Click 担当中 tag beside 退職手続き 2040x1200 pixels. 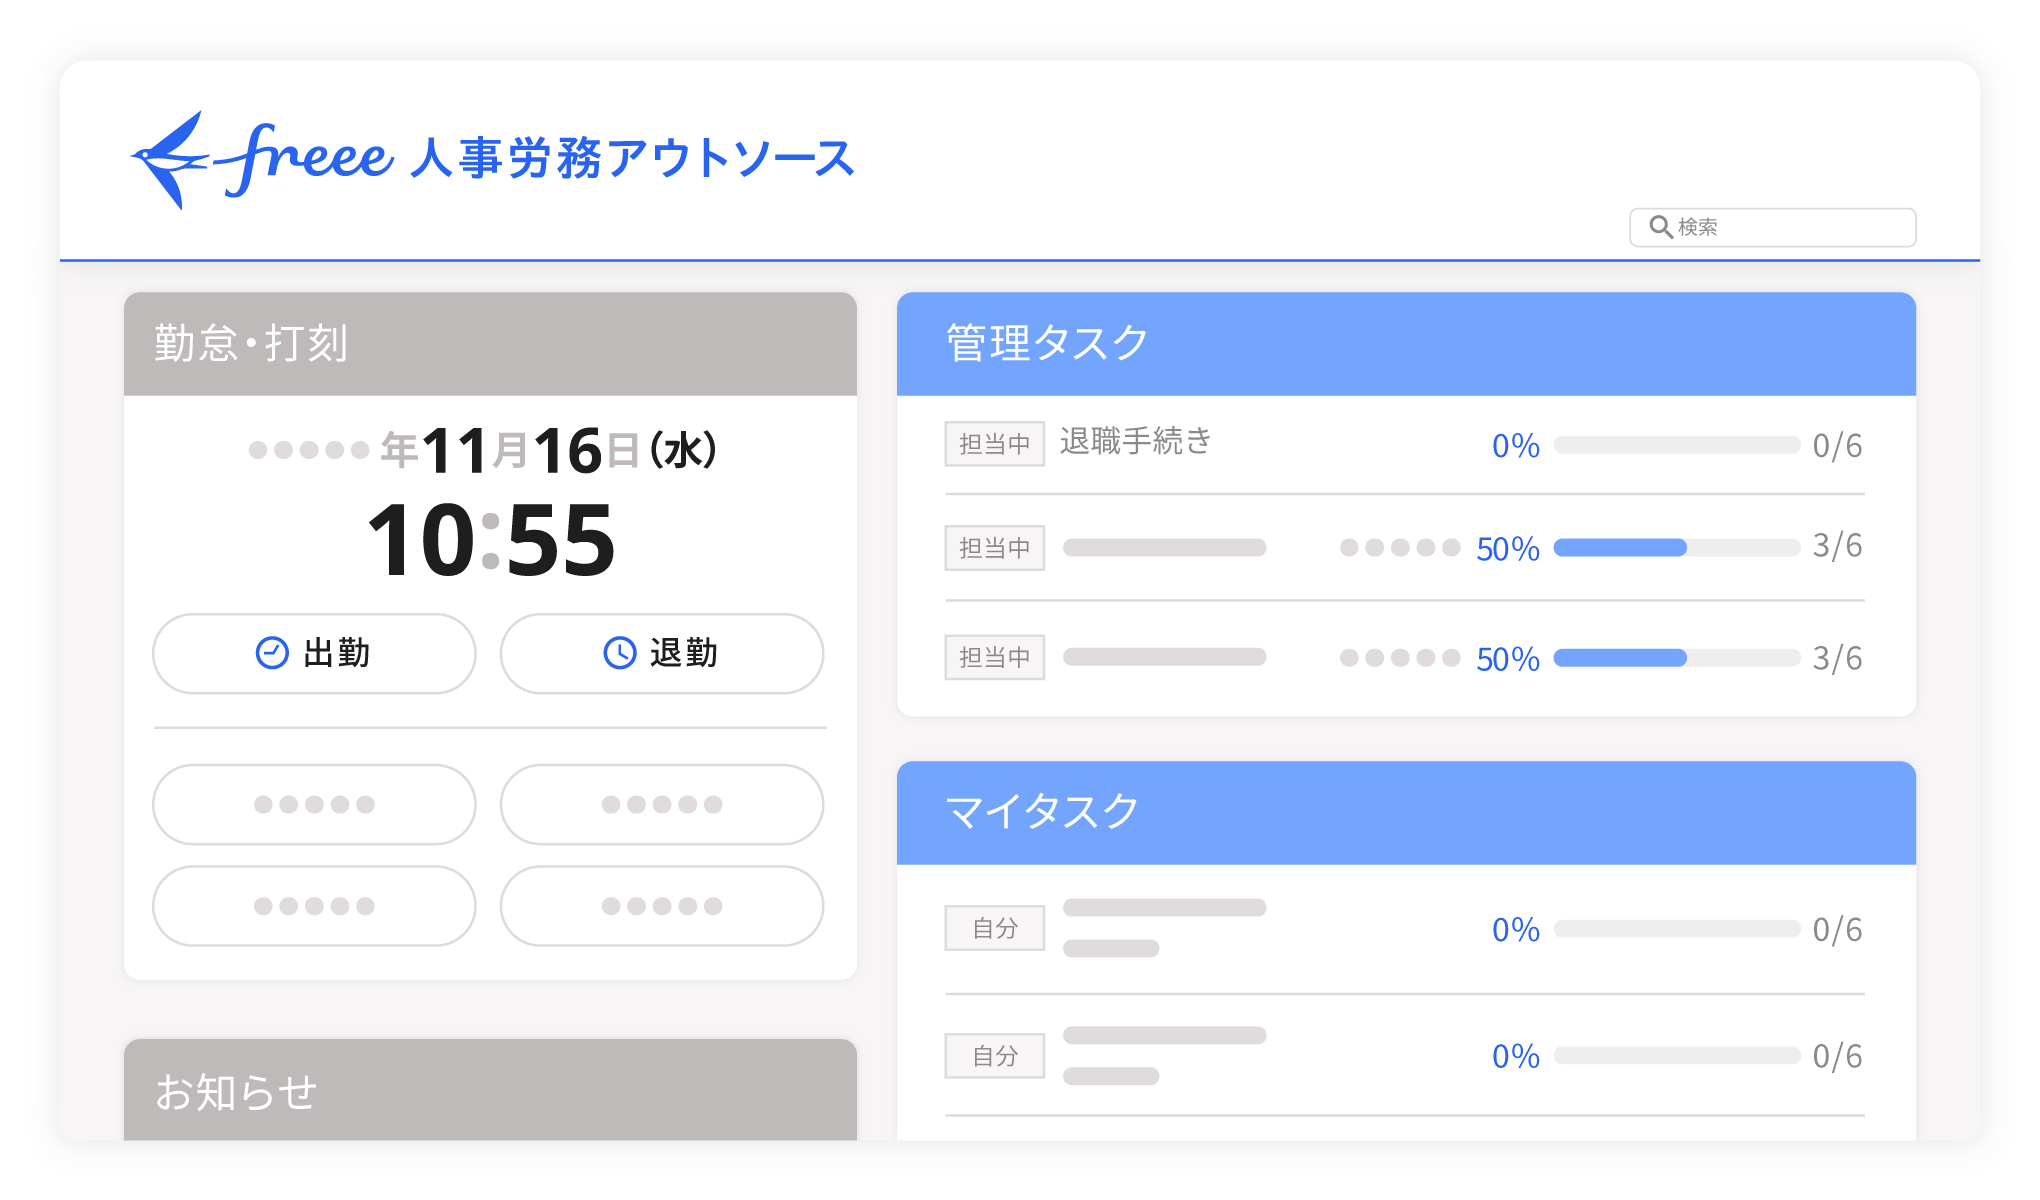point(994,444)
